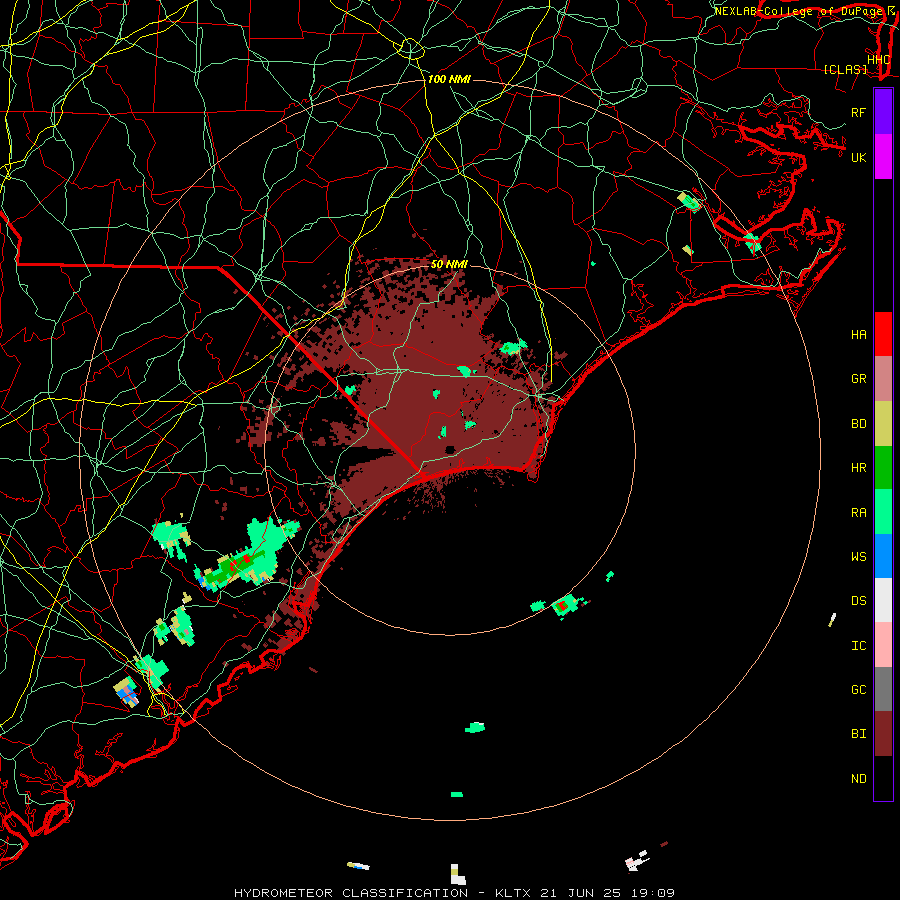Click the DS white legend swatch

pyautogui.click(x=883, y=600)
